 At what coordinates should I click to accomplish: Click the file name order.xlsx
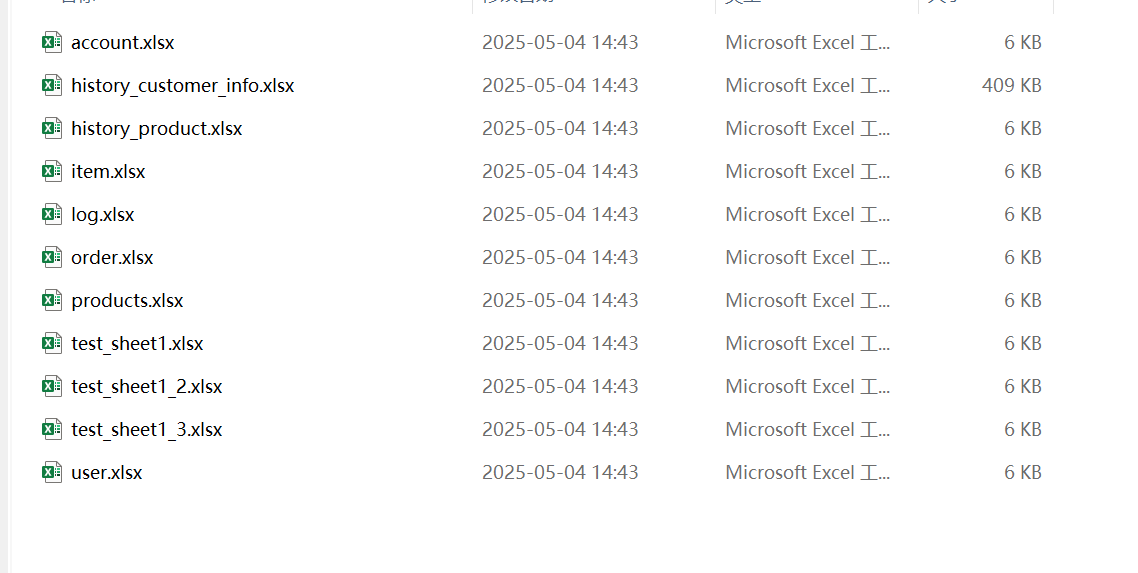tap(112, 257)
